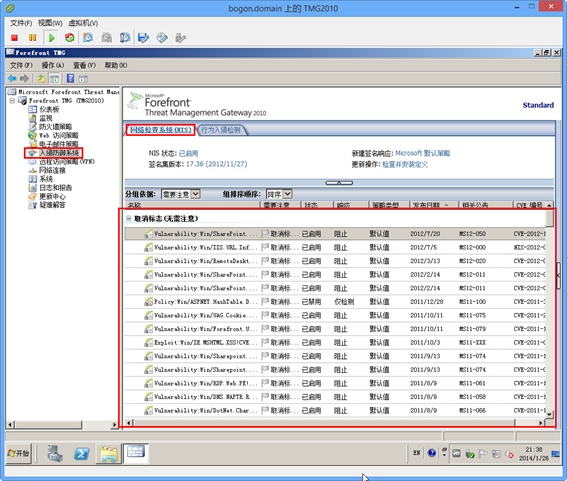
Task: Select the Vulnerability:Win/RemoteDeskt row
Action: [335, 261]
